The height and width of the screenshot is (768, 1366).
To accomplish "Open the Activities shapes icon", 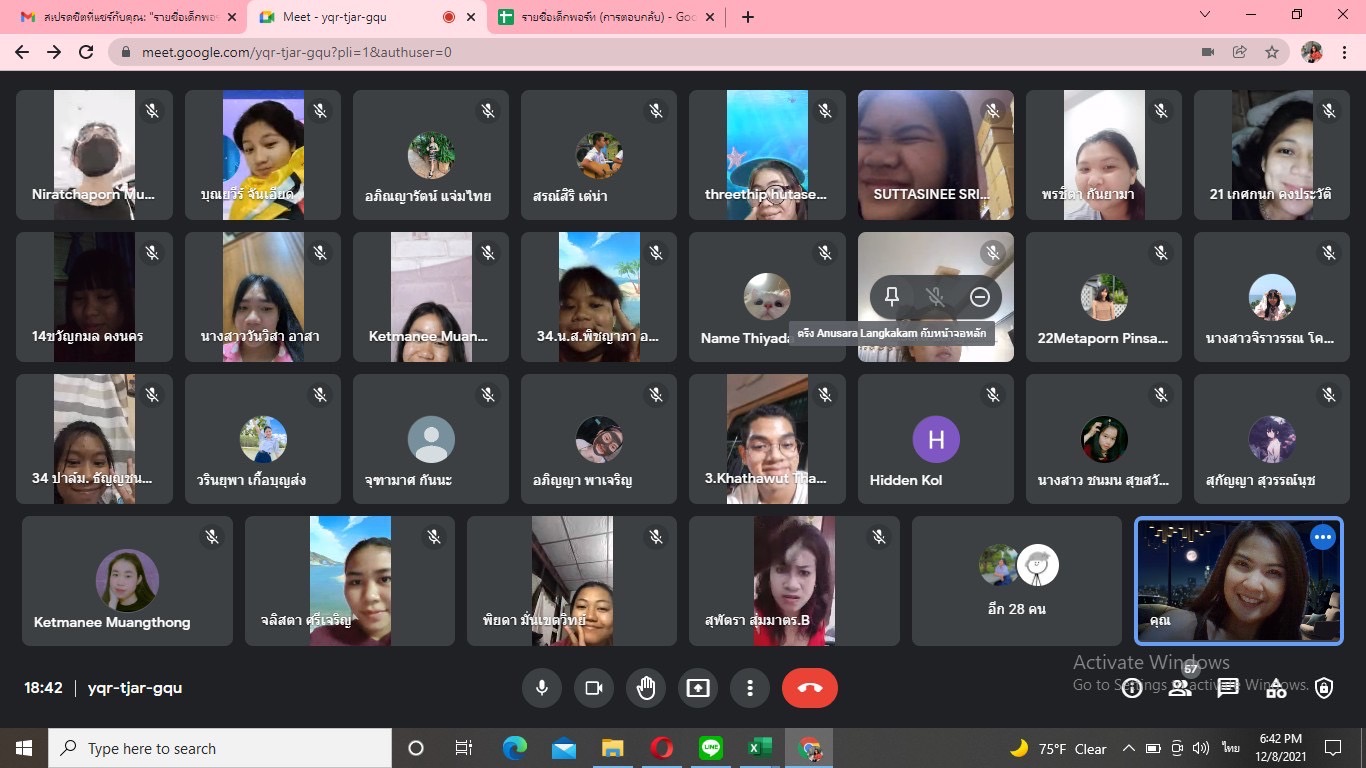I will pyautogui.click(x=1276, y=688).
